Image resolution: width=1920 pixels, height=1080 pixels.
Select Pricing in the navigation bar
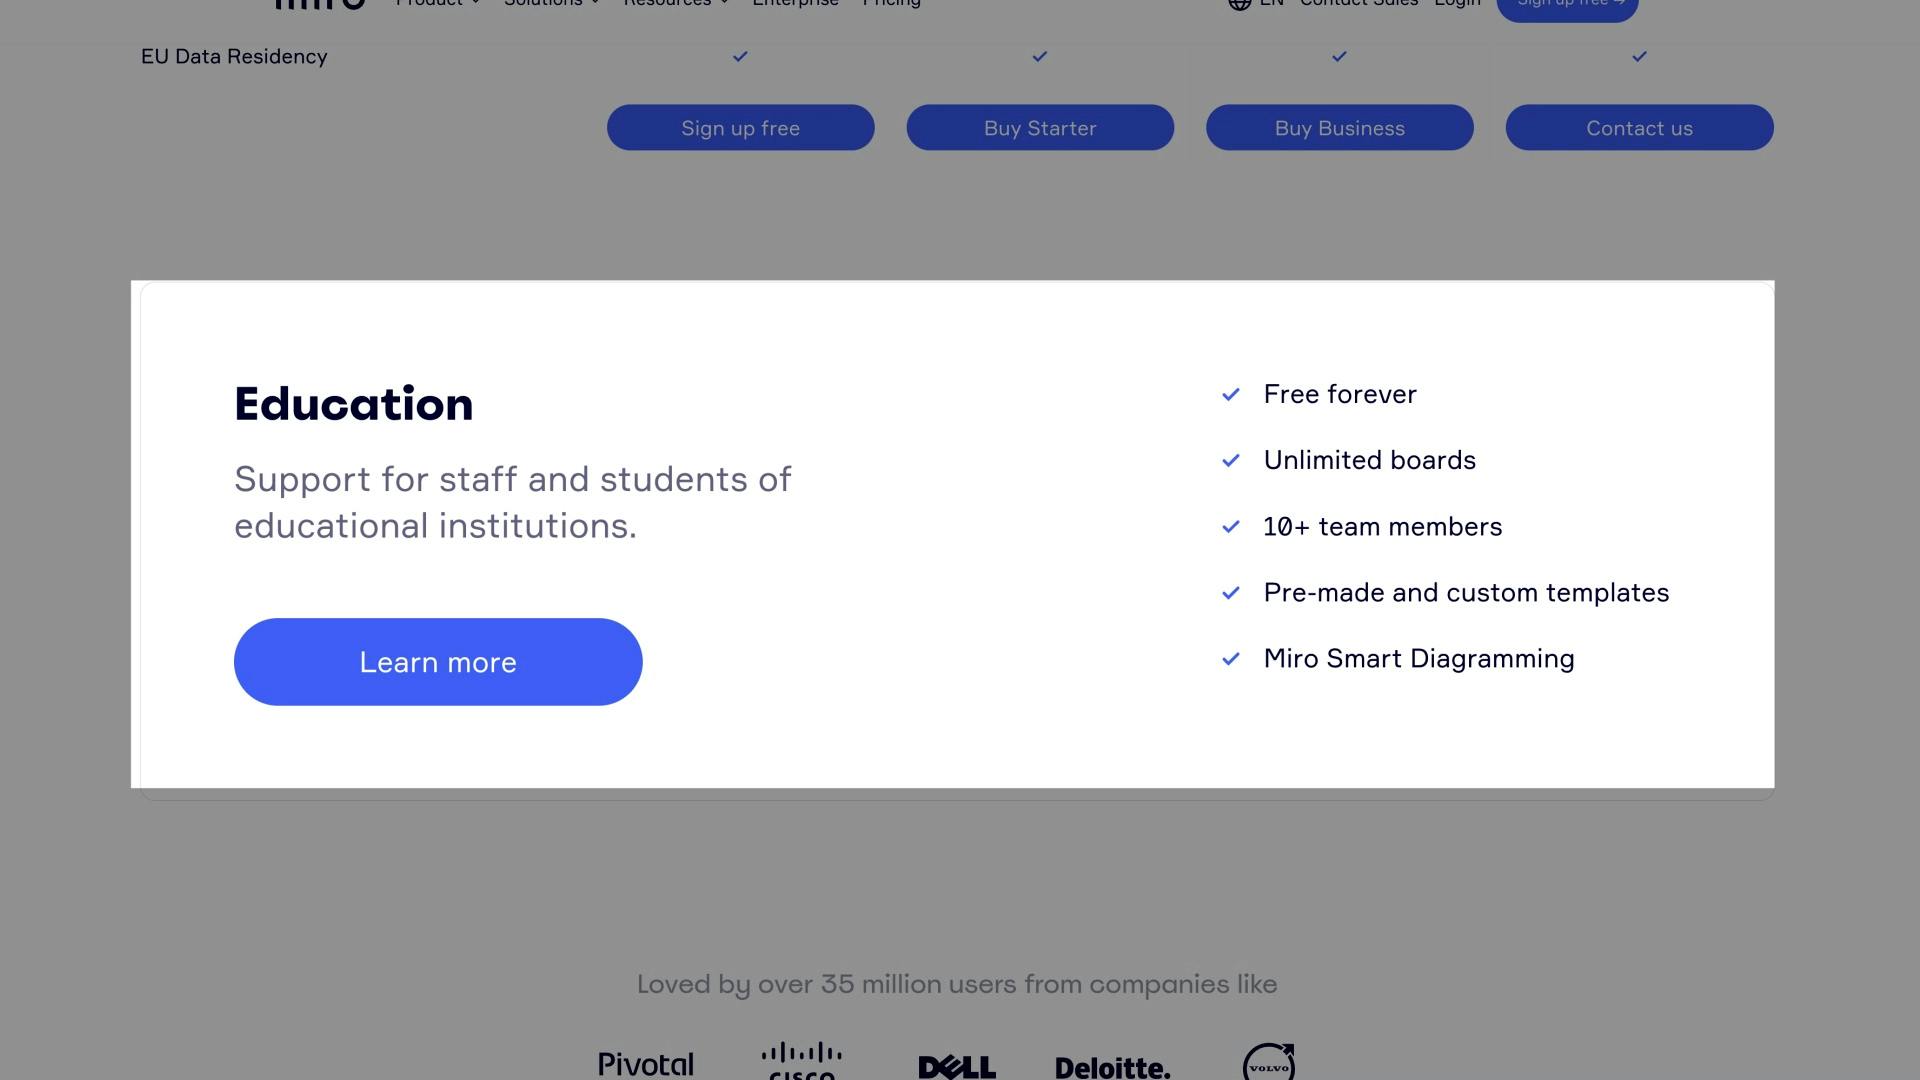pyautogui.click(x=891, y=3)
